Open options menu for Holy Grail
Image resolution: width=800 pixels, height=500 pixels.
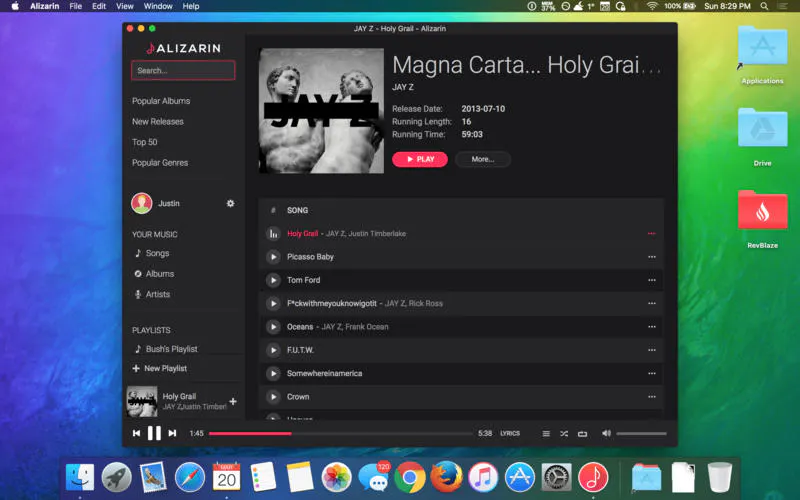coord(652,234)
